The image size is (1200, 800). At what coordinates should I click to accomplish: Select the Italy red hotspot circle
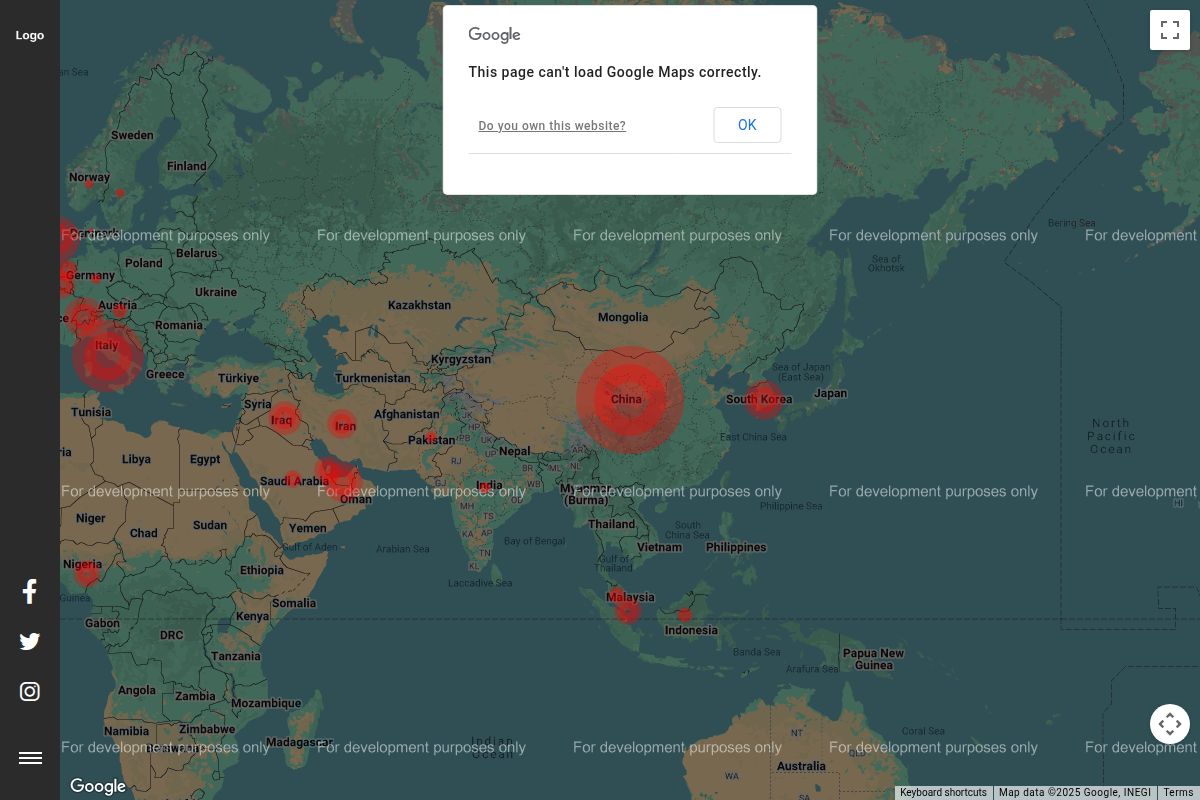(x=107, y=355)
